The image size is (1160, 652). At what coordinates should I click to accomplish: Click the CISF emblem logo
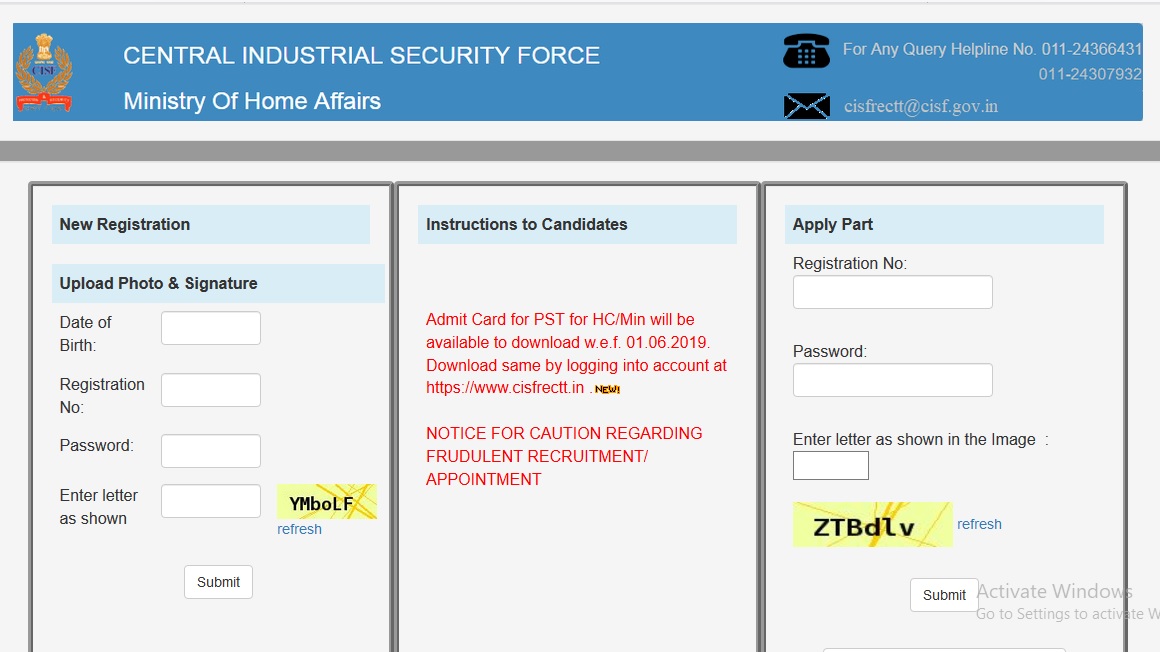(43, 73)
